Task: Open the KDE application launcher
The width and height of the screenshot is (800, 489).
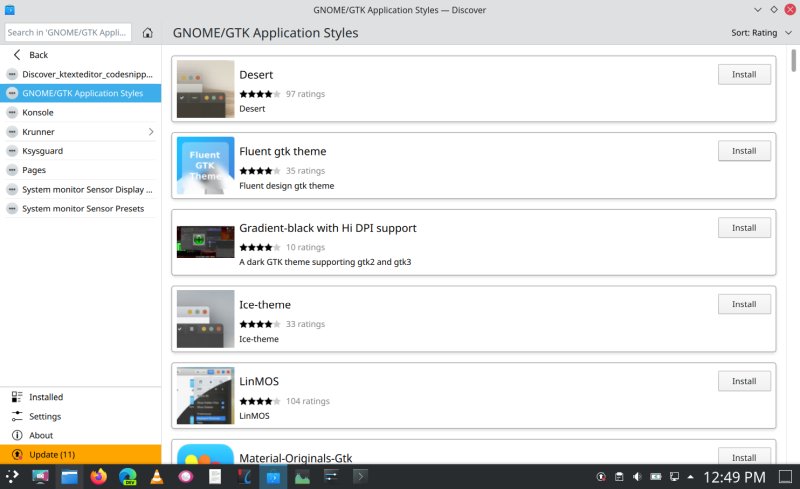Action: [12, 477]
